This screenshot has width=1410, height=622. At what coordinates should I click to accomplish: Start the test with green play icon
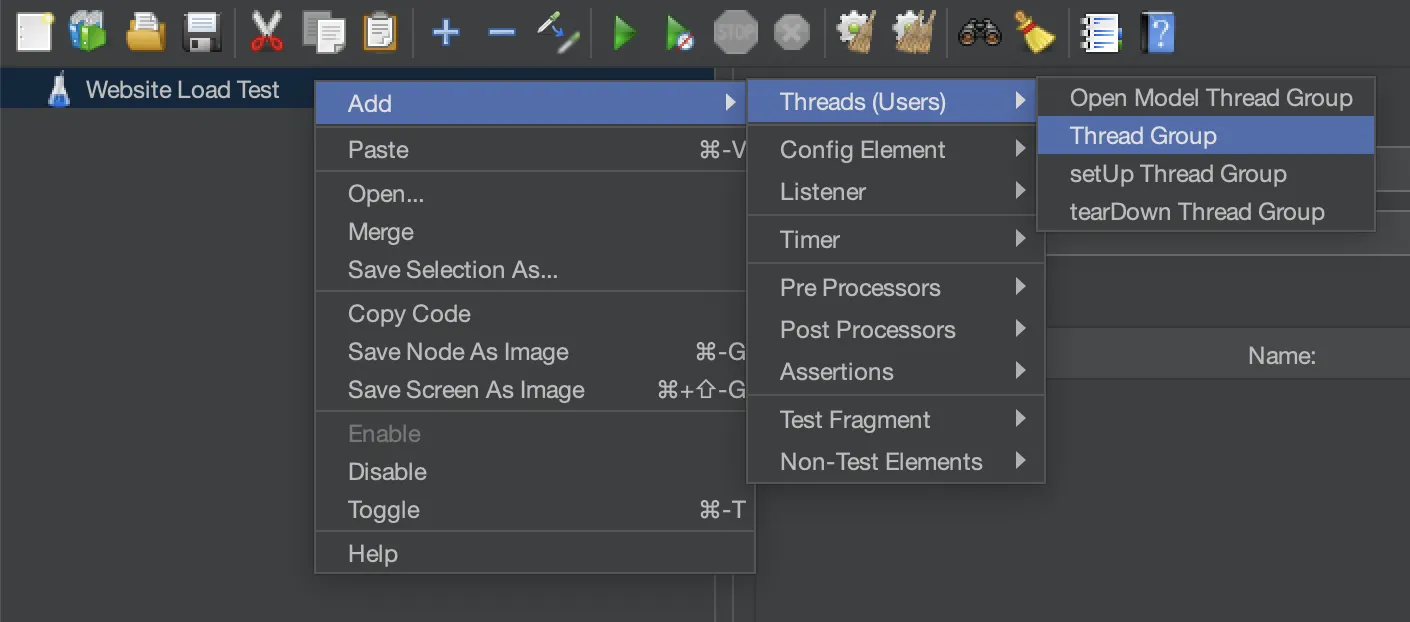click(625, 34)
